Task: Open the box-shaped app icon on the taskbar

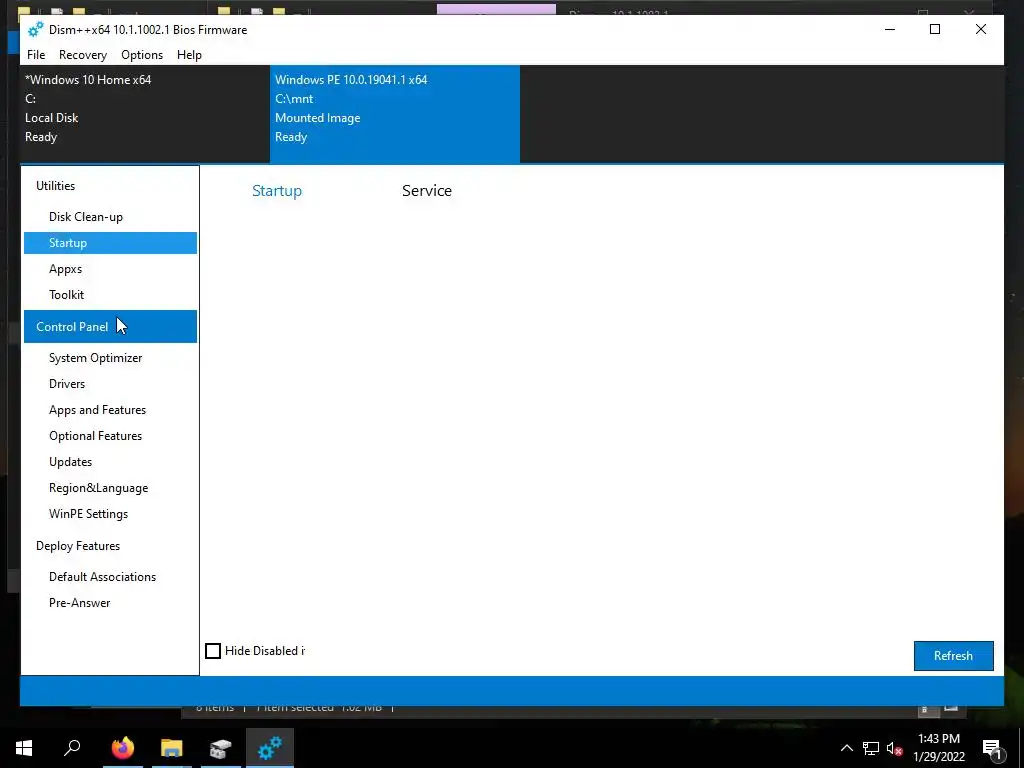Action: pyautogui.click(x=221, y=748)
